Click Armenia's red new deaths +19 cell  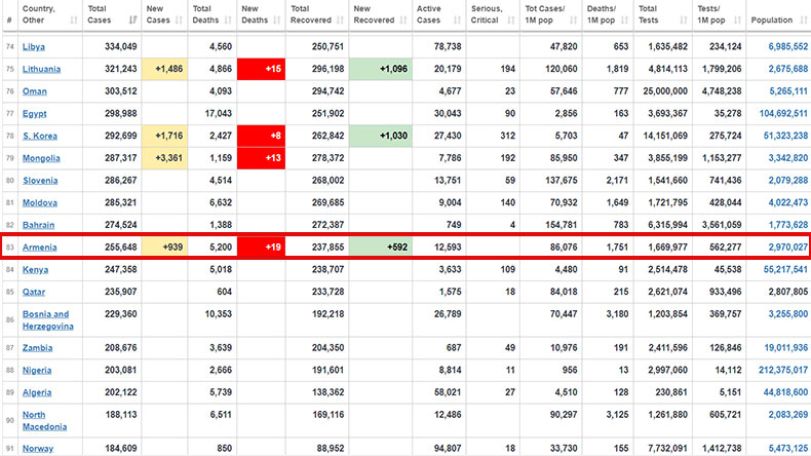pyautogui.click(x=261, y=247)
